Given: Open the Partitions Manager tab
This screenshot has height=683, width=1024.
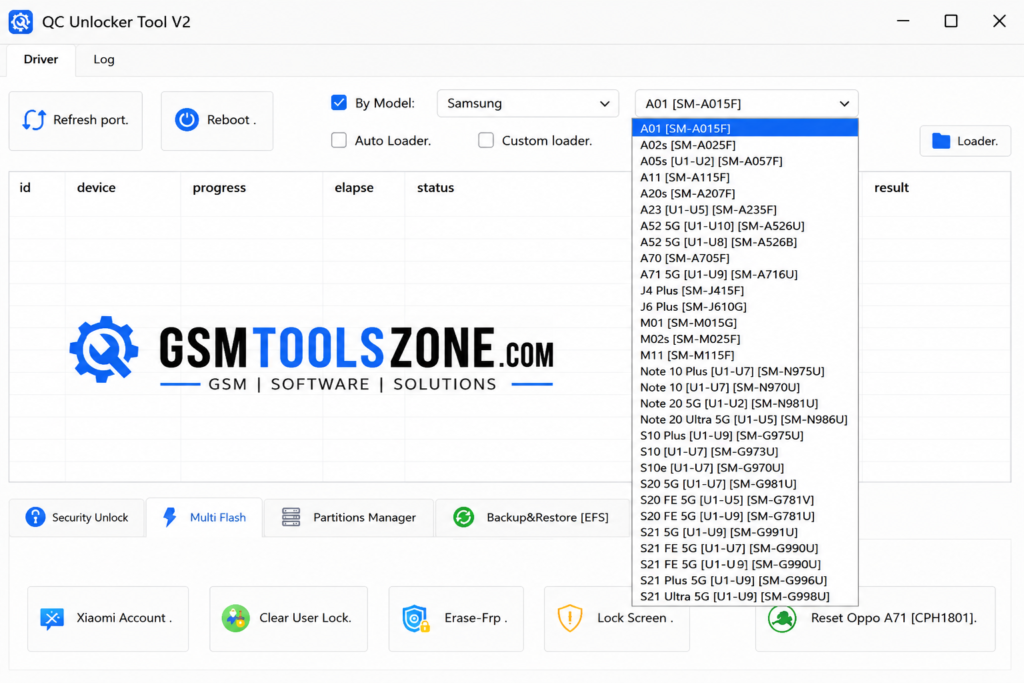Looking at the screenshot, I should [x=349, y=517].
